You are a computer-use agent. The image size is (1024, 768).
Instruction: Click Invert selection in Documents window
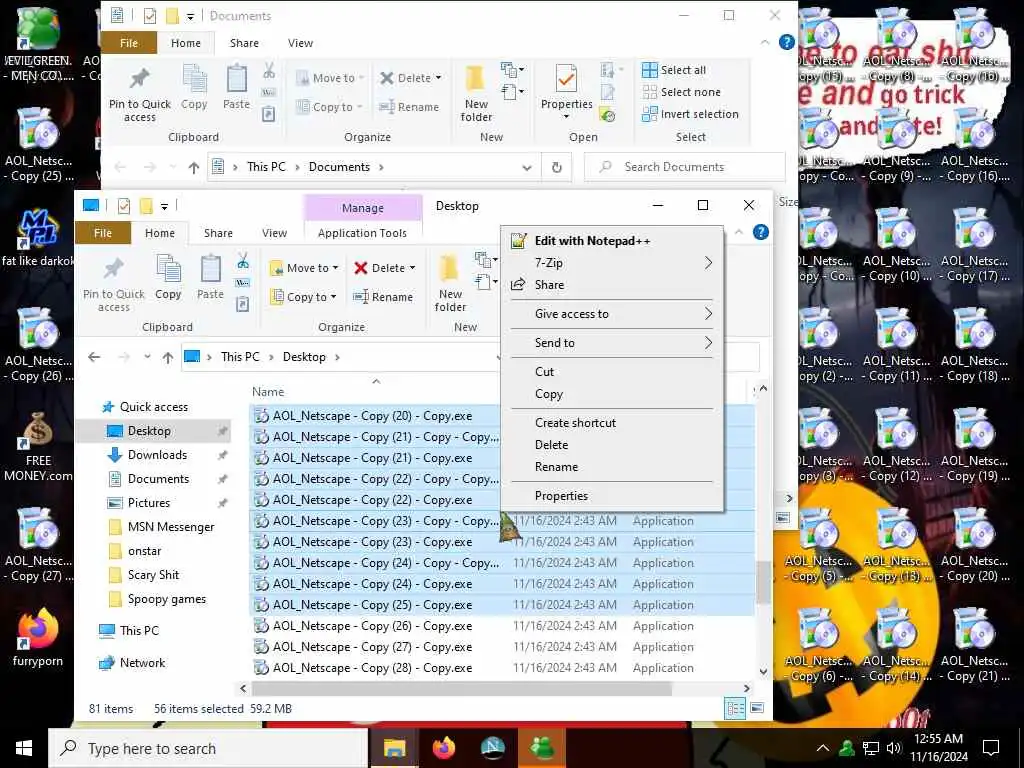(690, 114)
